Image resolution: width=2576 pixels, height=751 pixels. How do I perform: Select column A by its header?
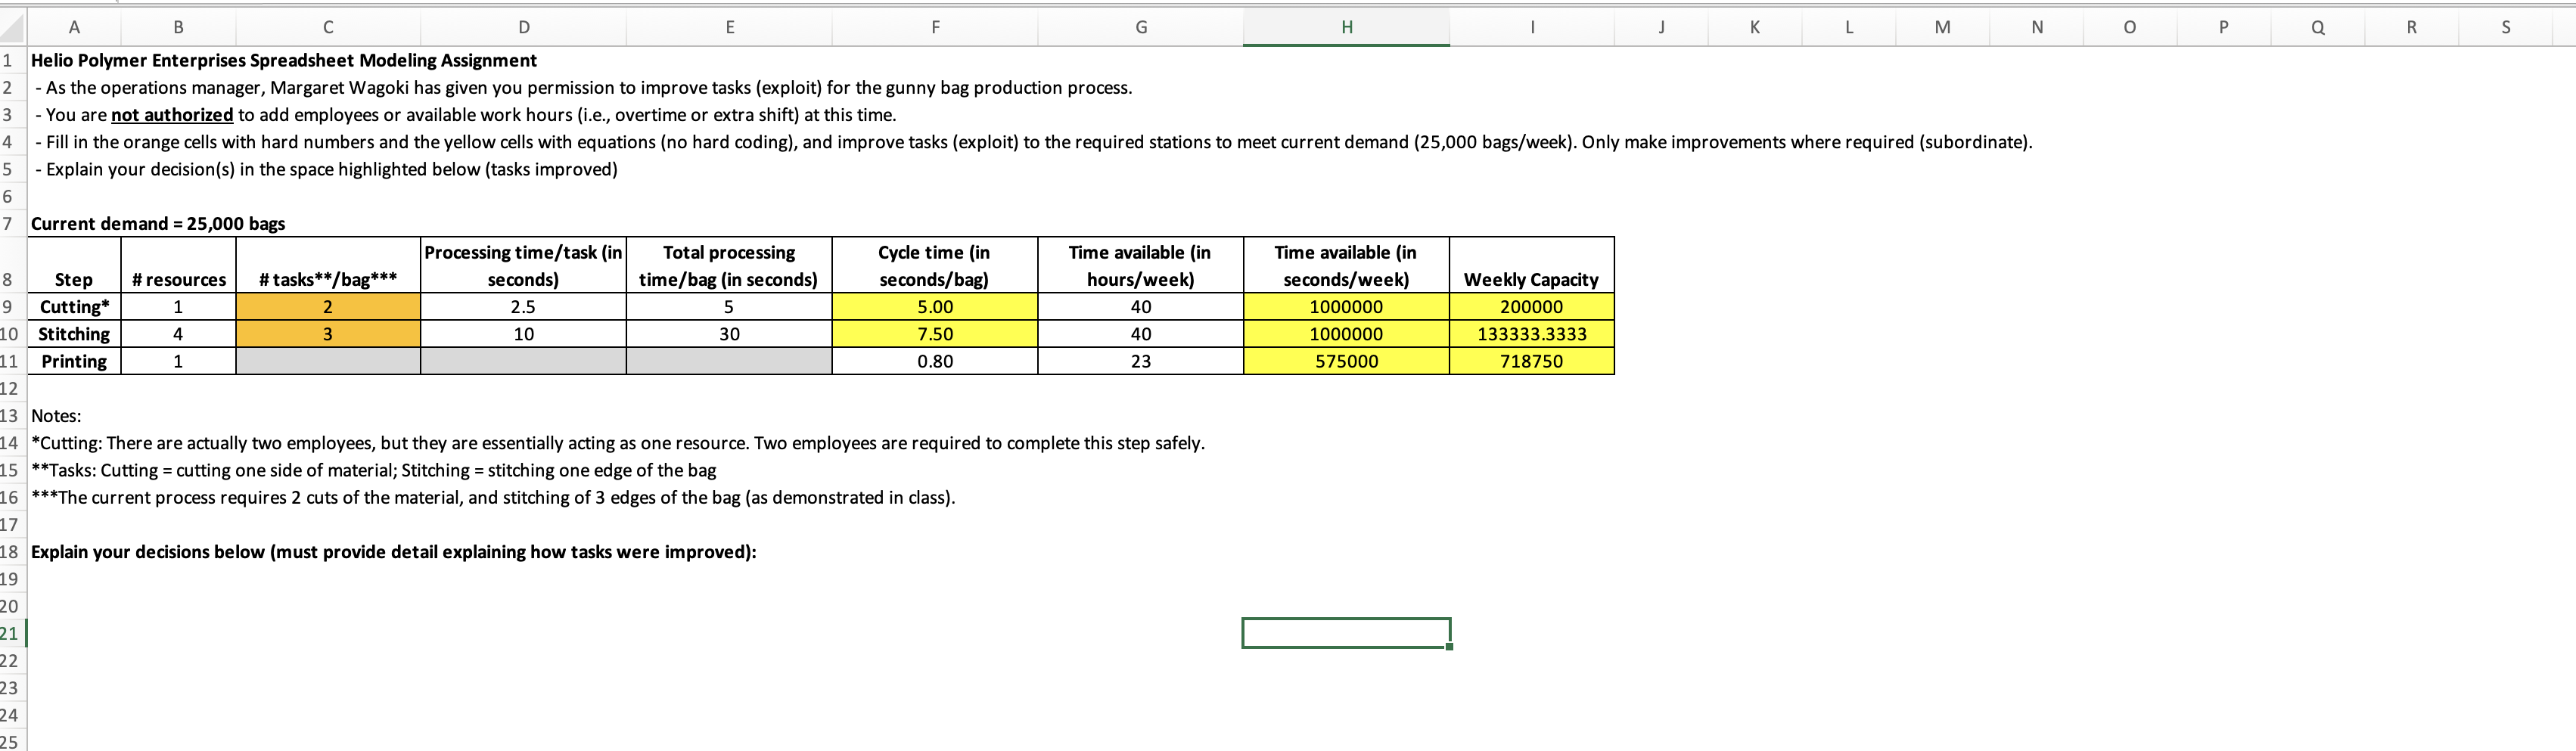click(x=74, y=27)
